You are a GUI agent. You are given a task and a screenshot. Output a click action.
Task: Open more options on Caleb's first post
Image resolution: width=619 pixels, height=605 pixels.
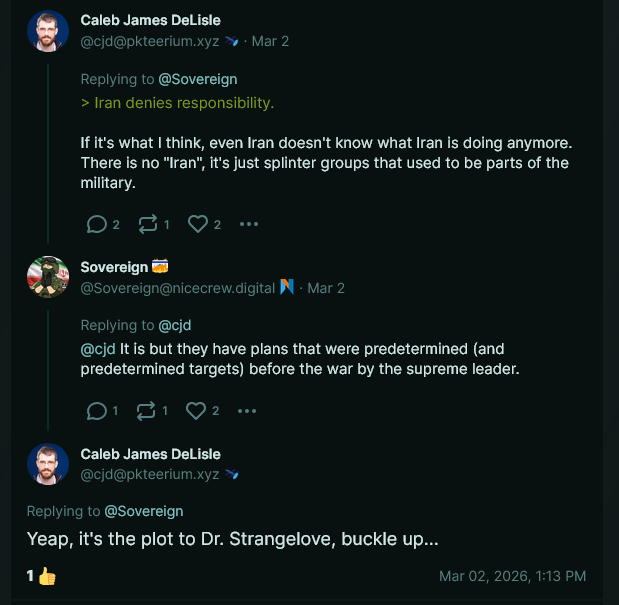(x=249, y=224)
